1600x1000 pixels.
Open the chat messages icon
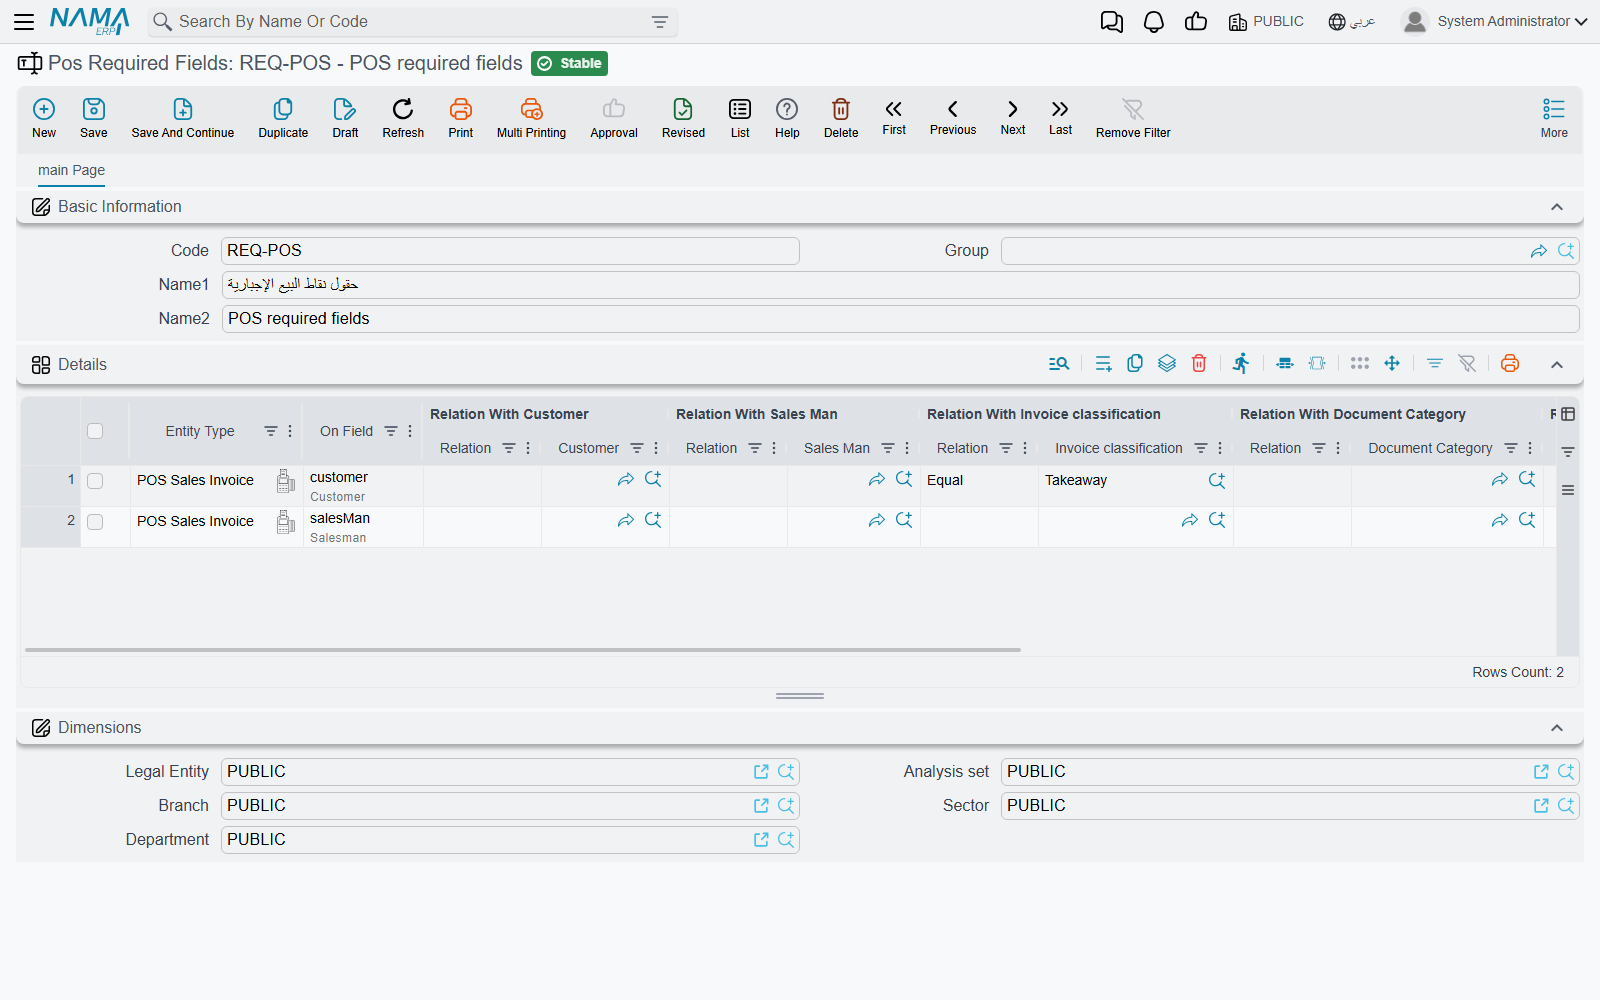tap(1112, 22)
